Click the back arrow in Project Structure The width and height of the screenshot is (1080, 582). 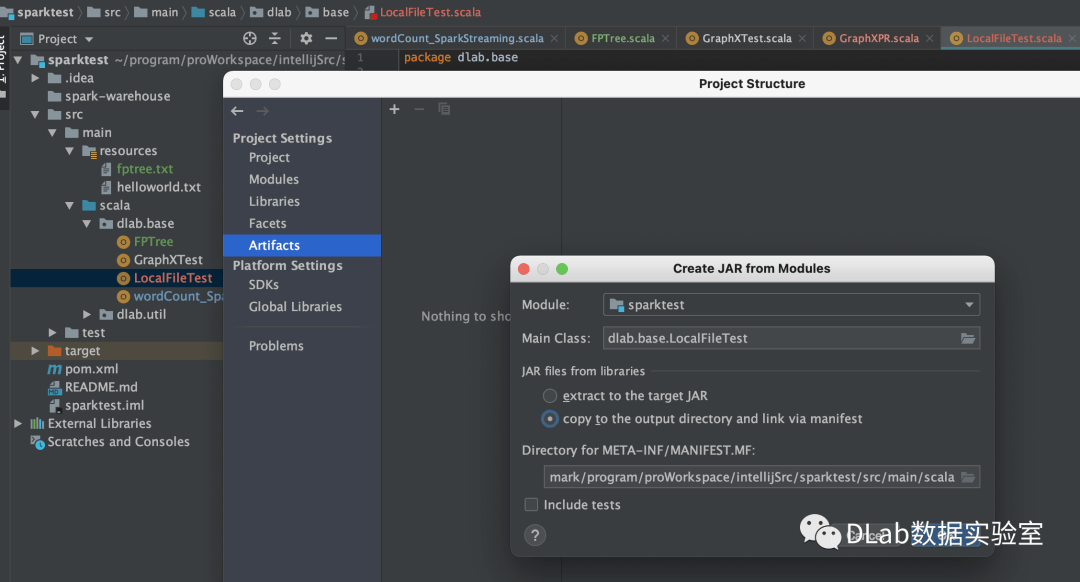pos(237,111)
